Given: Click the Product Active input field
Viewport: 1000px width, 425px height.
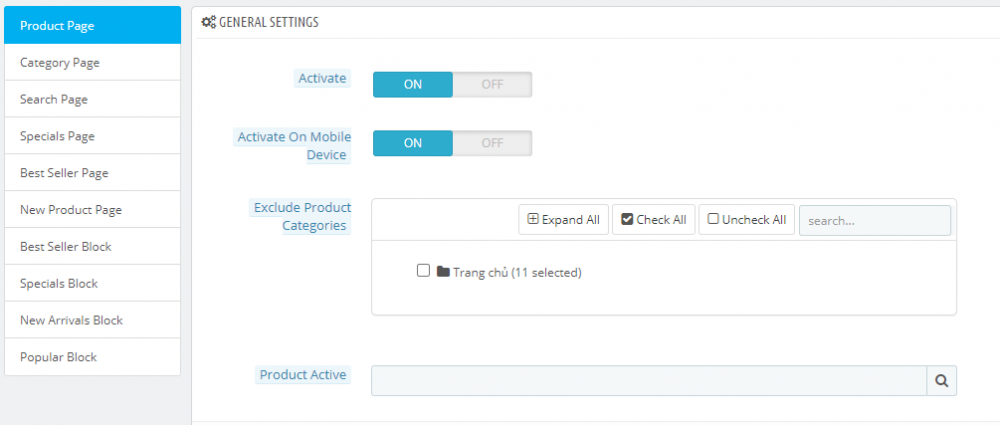Looking at the screenshot, I should pos(649,380).
